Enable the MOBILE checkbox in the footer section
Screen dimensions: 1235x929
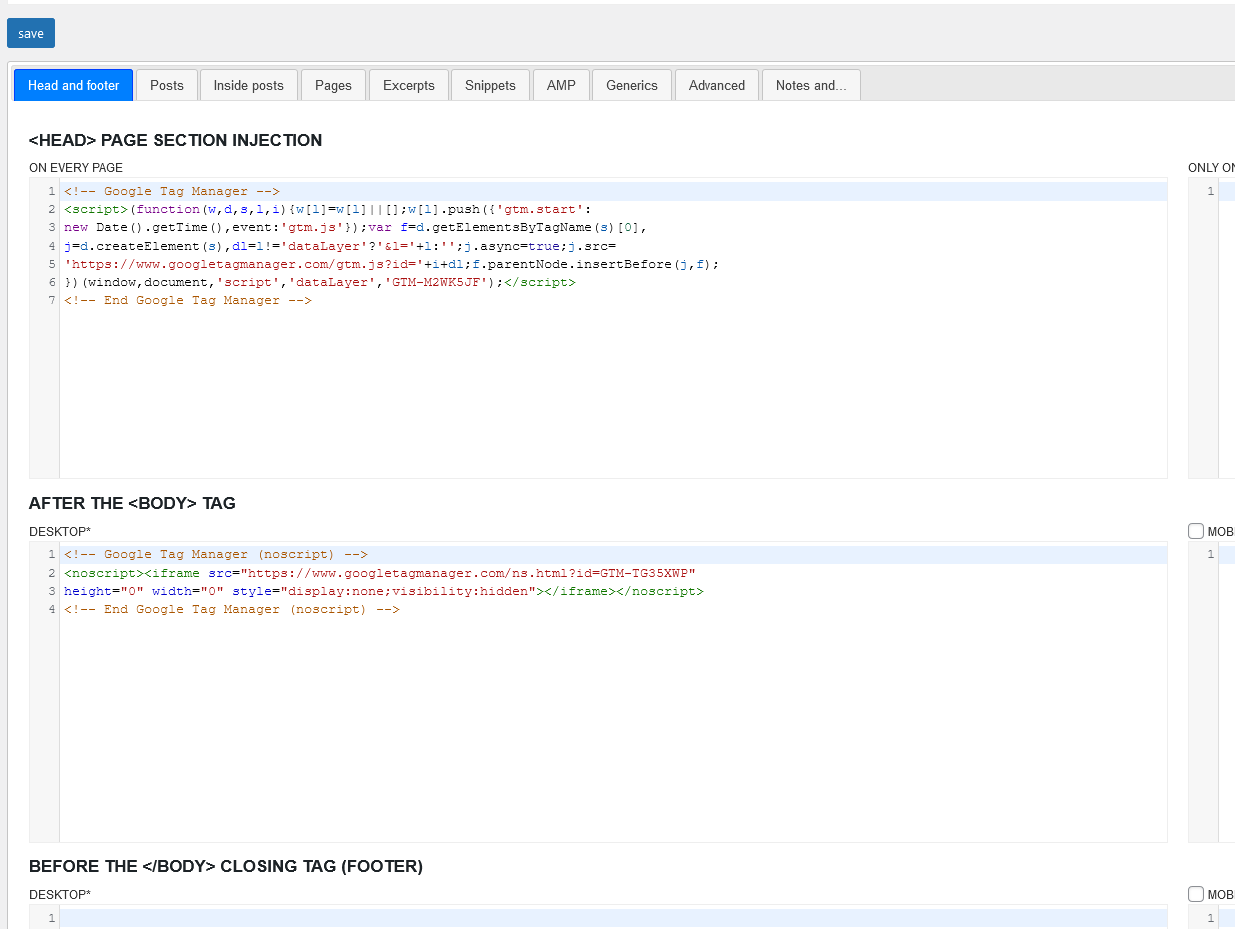pyautogui.click(x=1196, y=894)
